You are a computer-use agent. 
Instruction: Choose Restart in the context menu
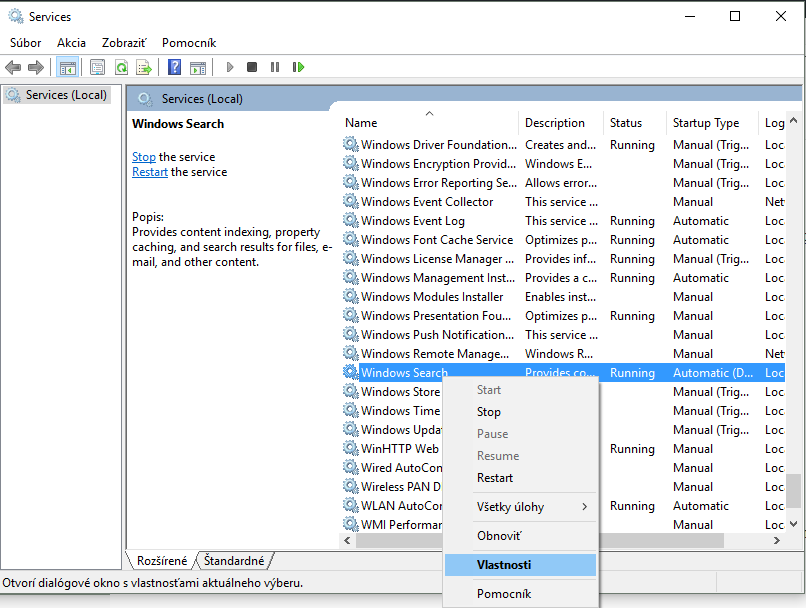520,477
